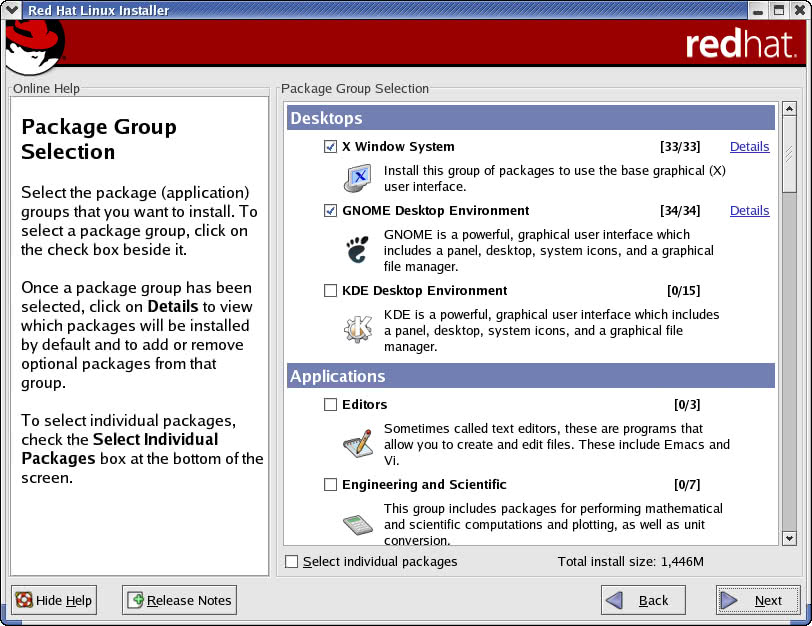Click the KDE gear icon

pyautogui.click(x=358, y=329)
